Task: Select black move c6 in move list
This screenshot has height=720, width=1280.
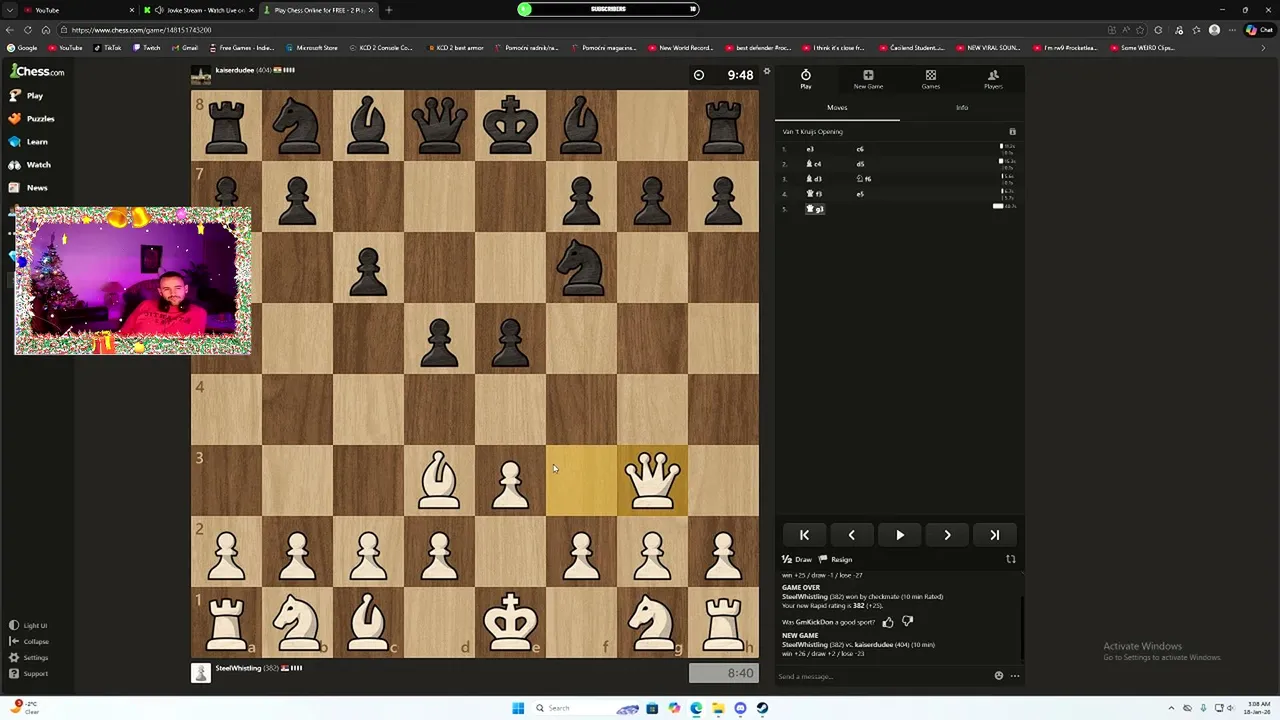Action: tap(860, 149)
